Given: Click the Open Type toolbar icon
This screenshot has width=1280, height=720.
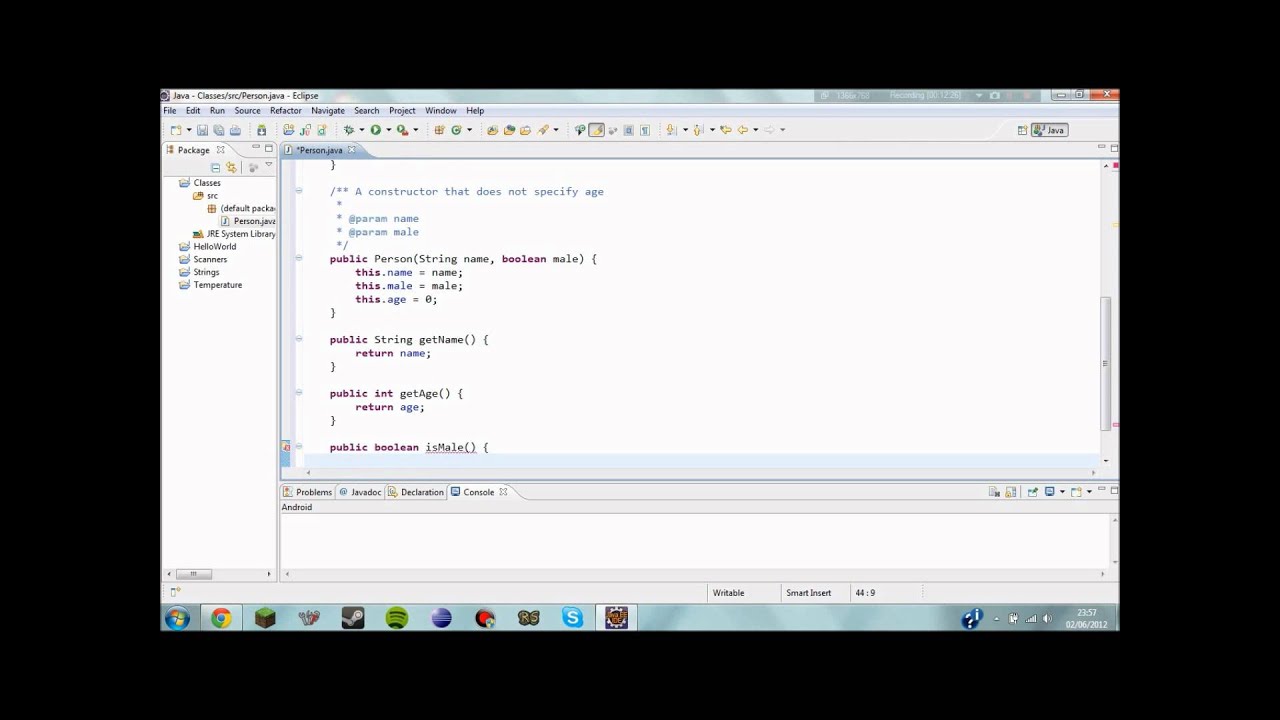Looking at the screenshot, I should pos(492,130).
